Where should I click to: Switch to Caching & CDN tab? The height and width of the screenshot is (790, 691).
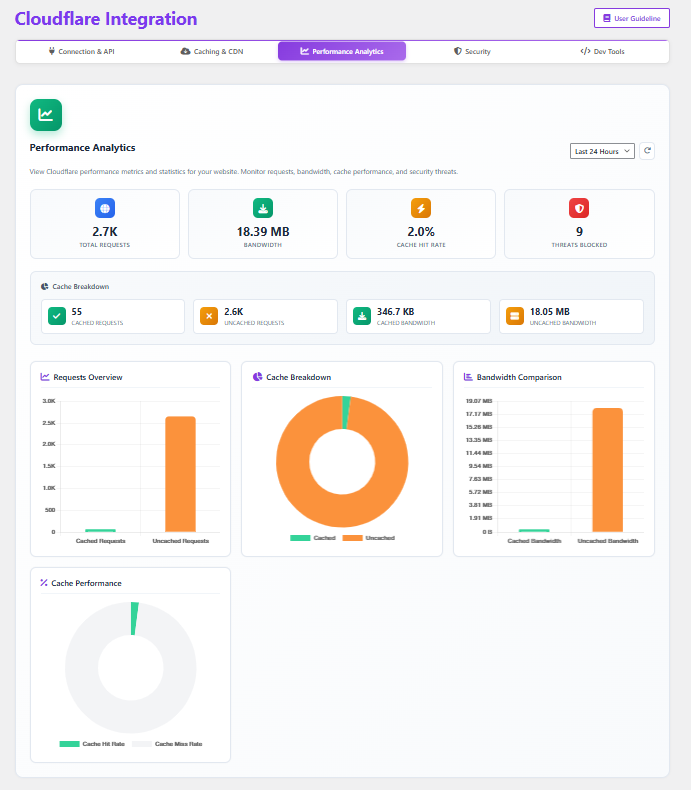[212, 51]
